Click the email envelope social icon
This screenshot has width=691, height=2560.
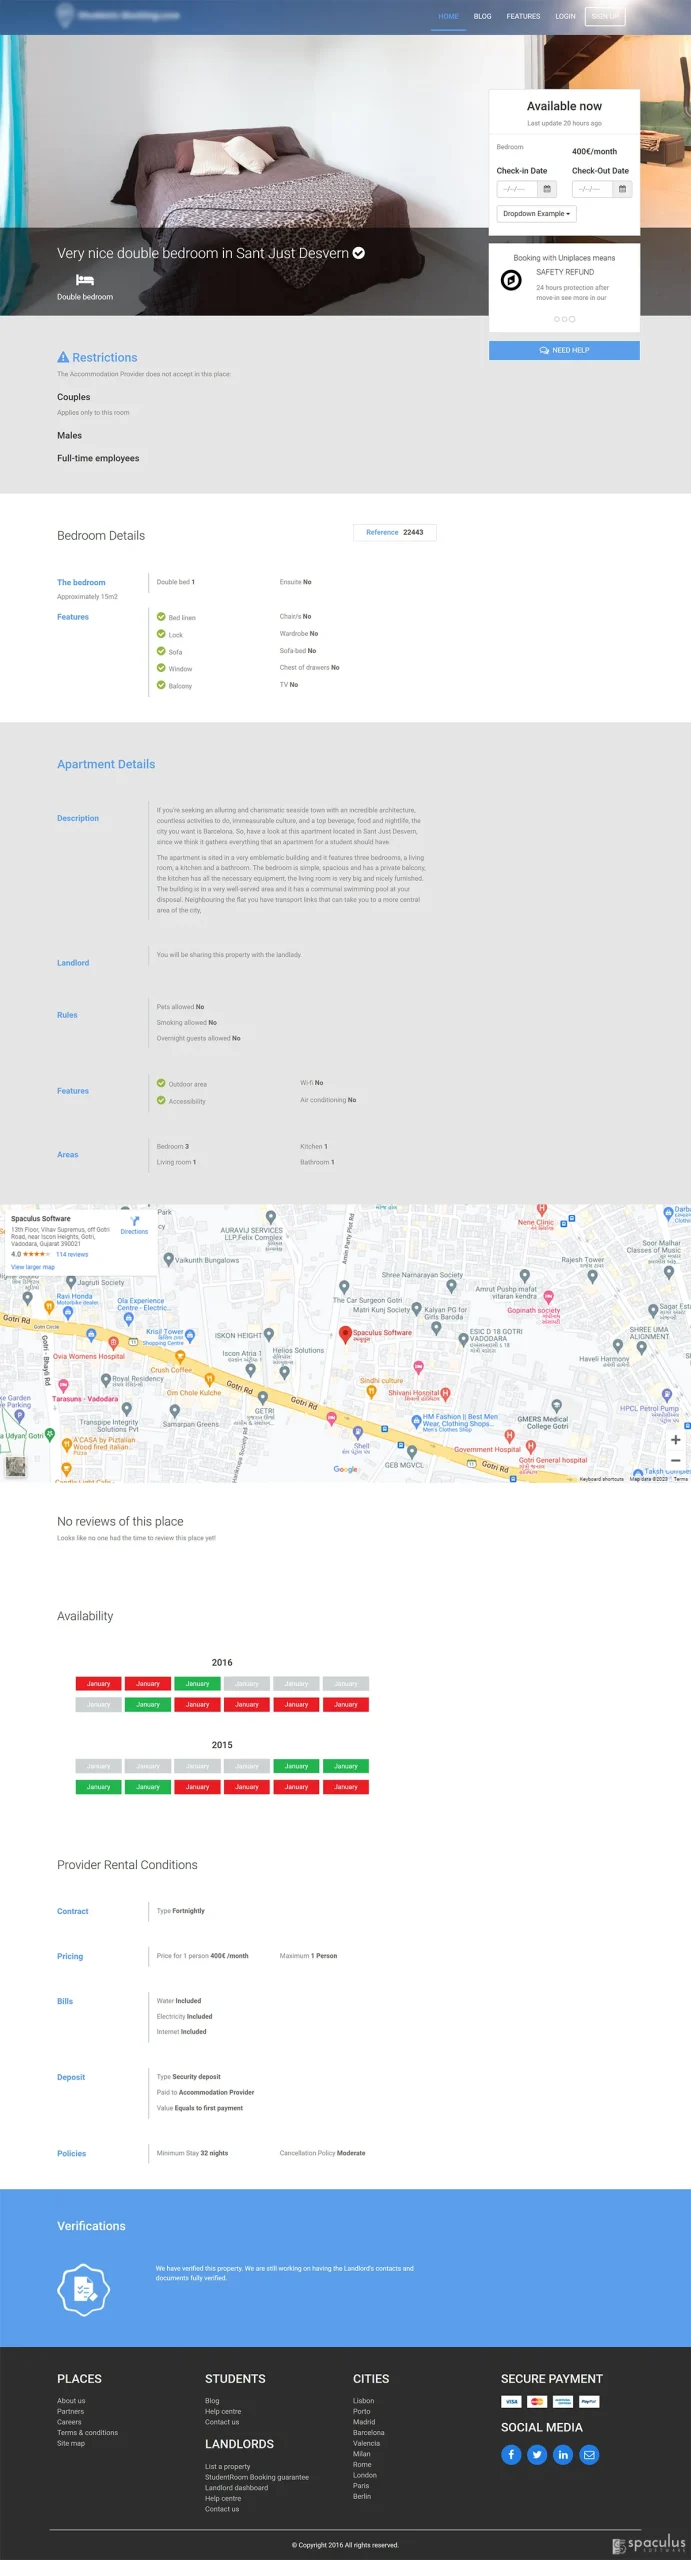pos(589,2454)
